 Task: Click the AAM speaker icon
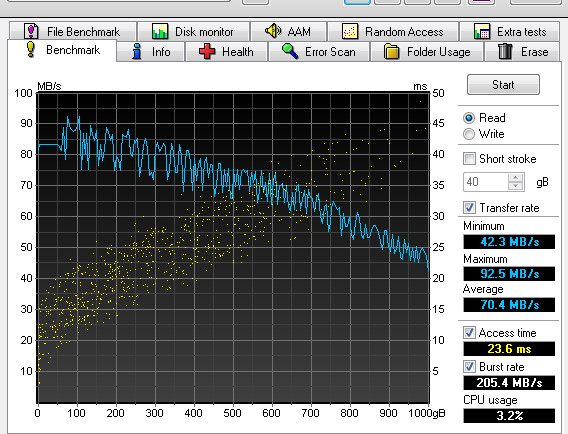(273, 31)
